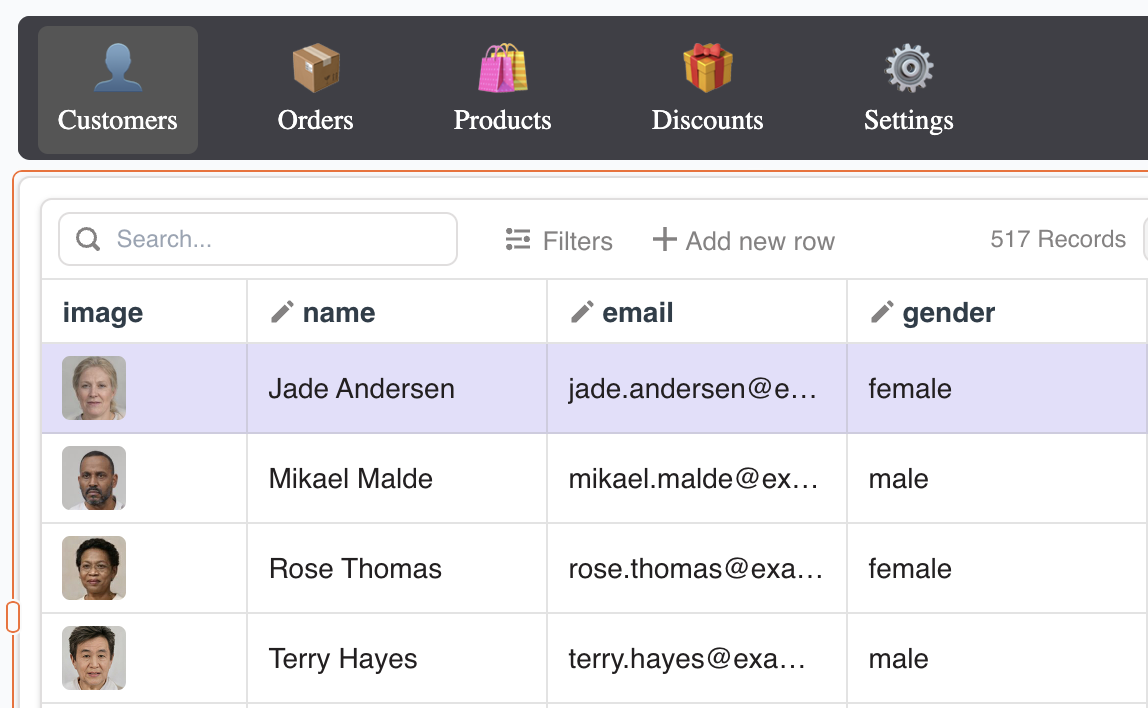This screenshot has height=708, width=1148.
Task: Click the pencil icon beside gender column
Action: coord(882,313)
